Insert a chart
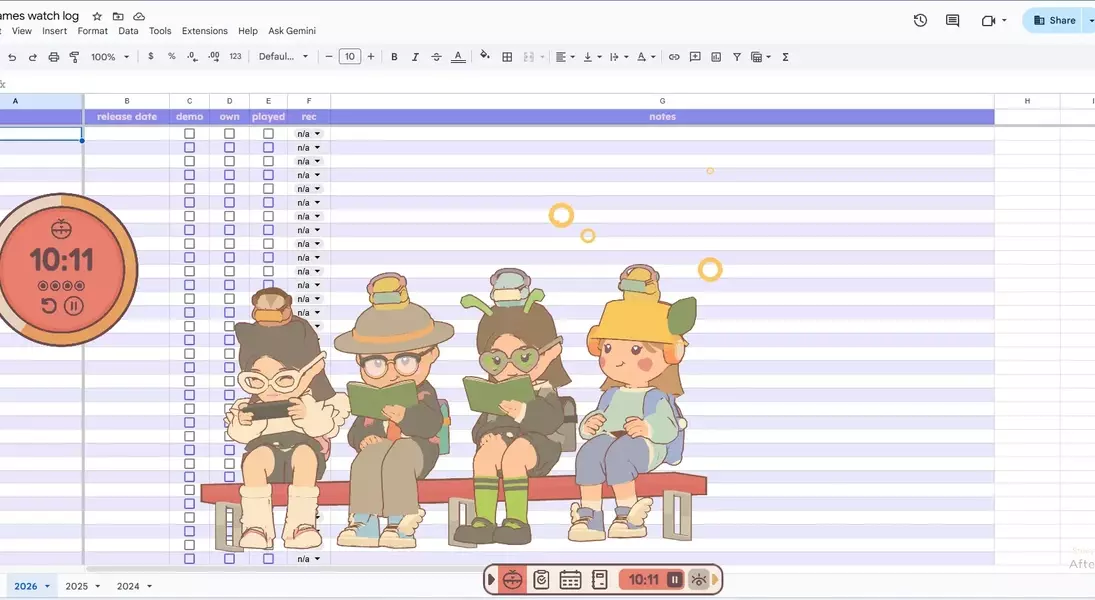 click(x=715, y=57)
